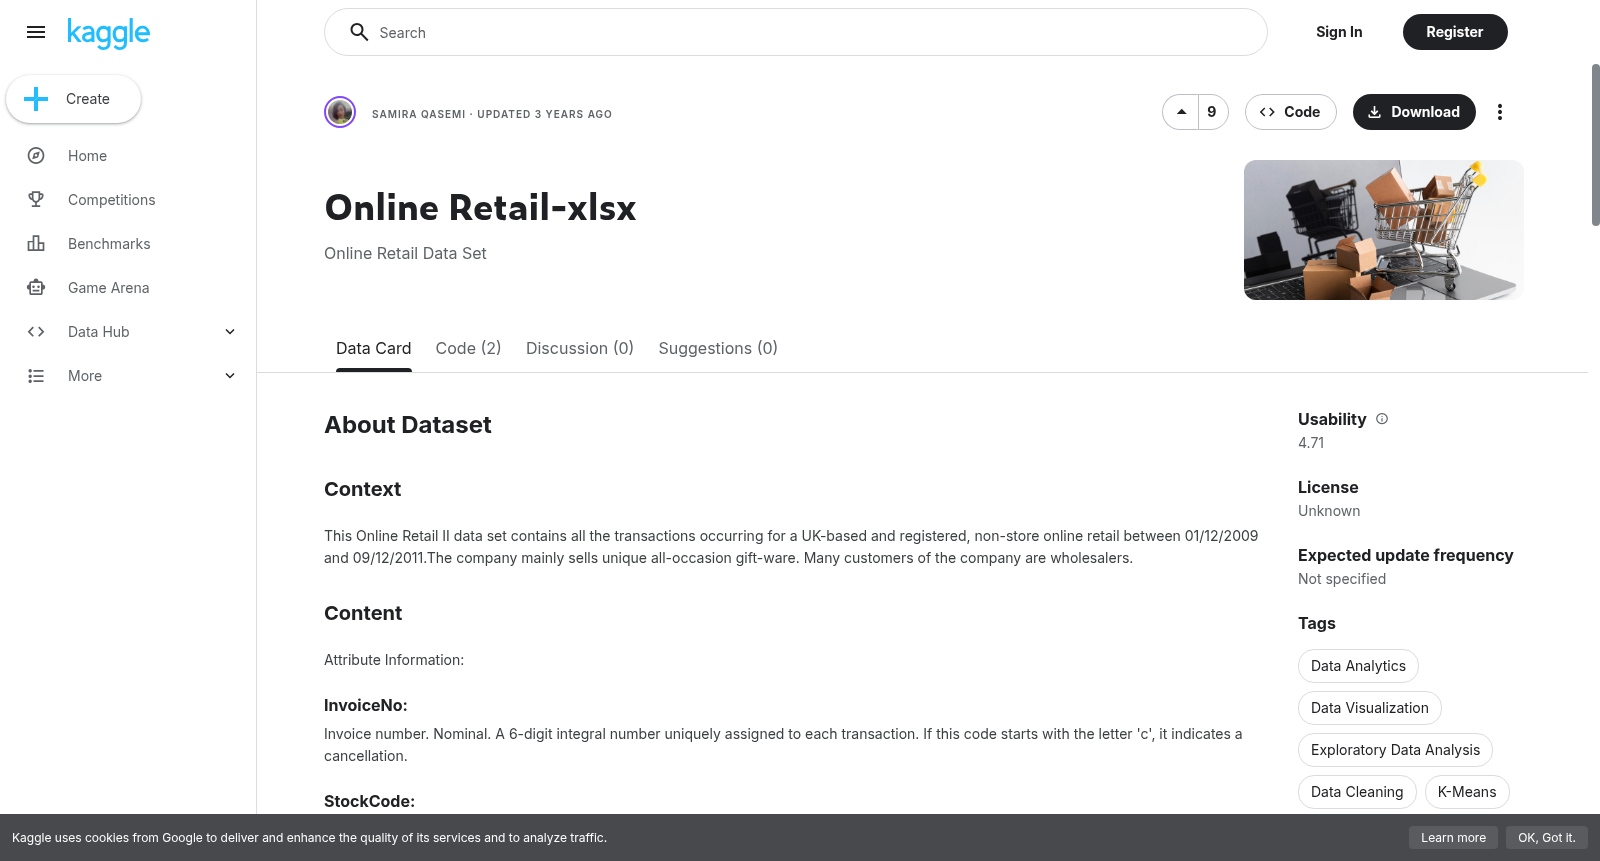1600x861 pixels.
Task: Click the Learn more cookie button
Action: (x=1453, y=838)
